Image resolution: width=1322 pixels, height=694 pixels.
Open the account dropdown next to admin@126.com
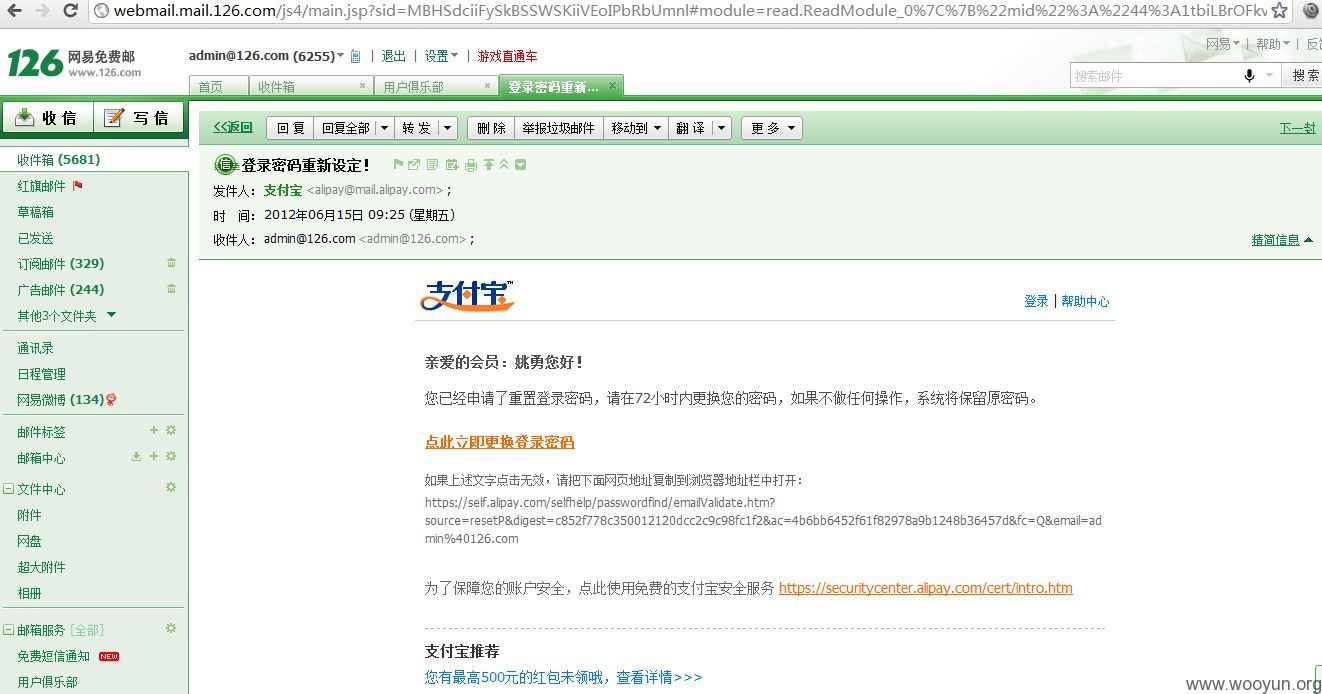pyautogui.click(x=341, y=56)
